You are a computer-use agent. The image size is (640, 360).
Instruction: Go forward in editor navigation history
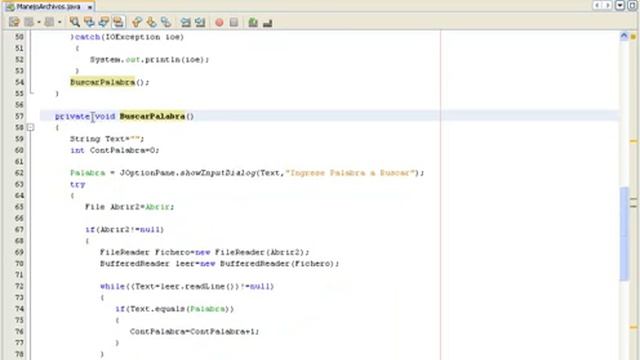(x=49, y=22)
